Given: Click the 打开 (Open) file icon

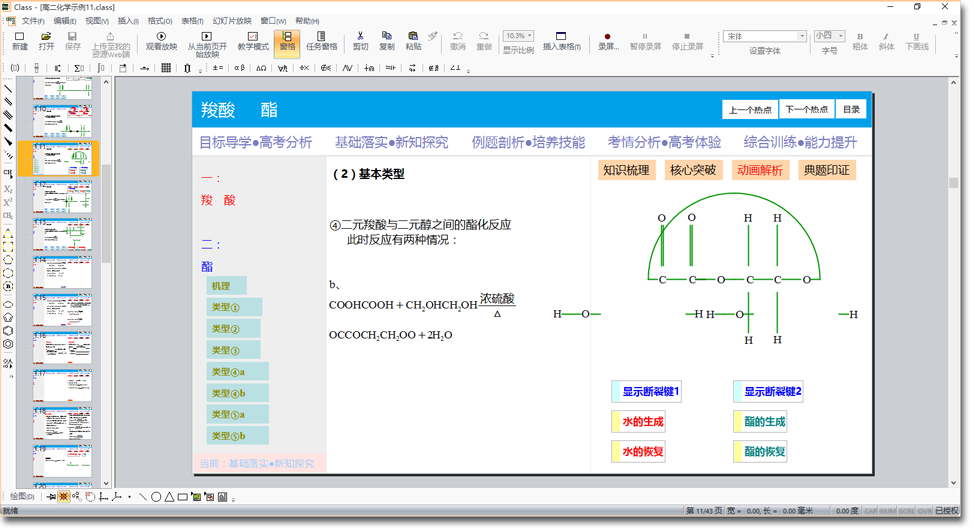Looking at the screenshot, I should [46, 40].
